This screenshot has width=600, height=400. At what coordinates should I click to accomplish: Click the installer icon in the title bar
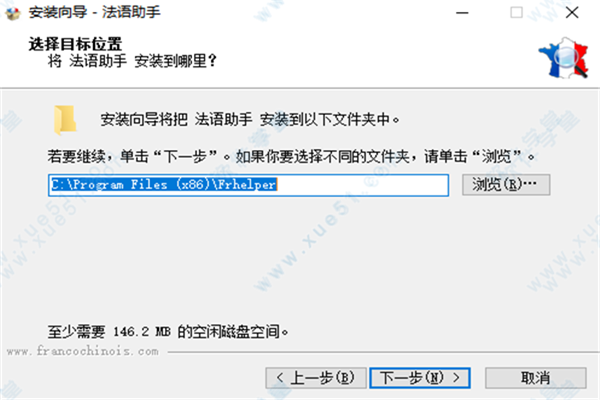pyautogui.click(x=13, y=13)
